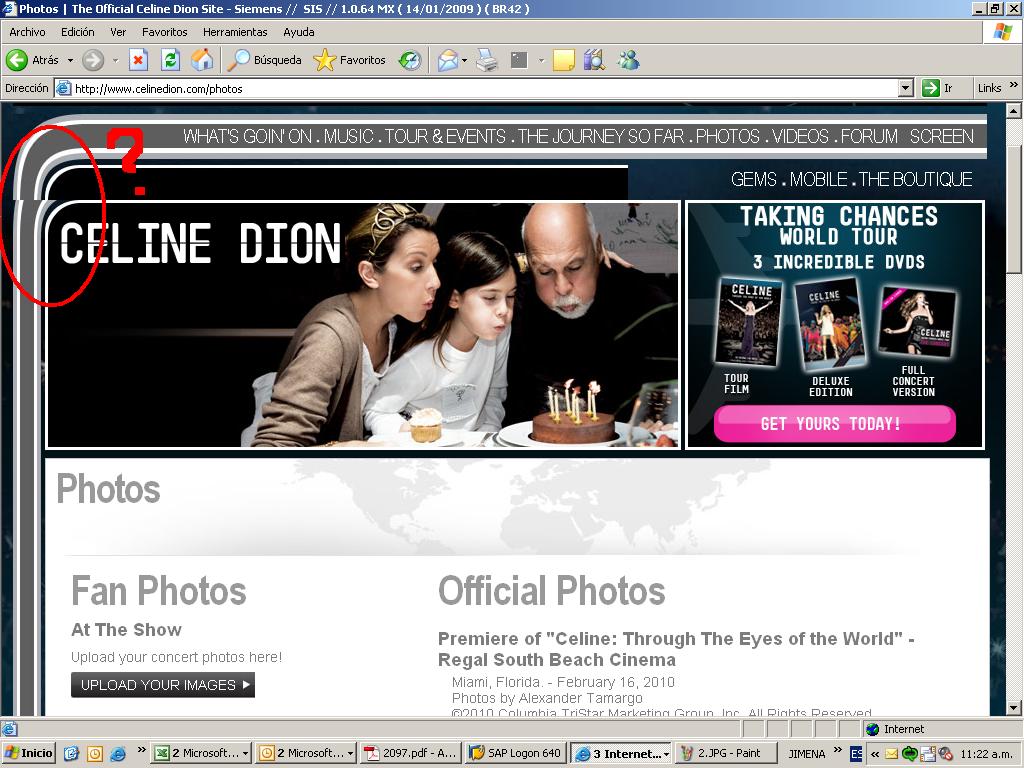Open the Archivo menu

click(27, 31)
